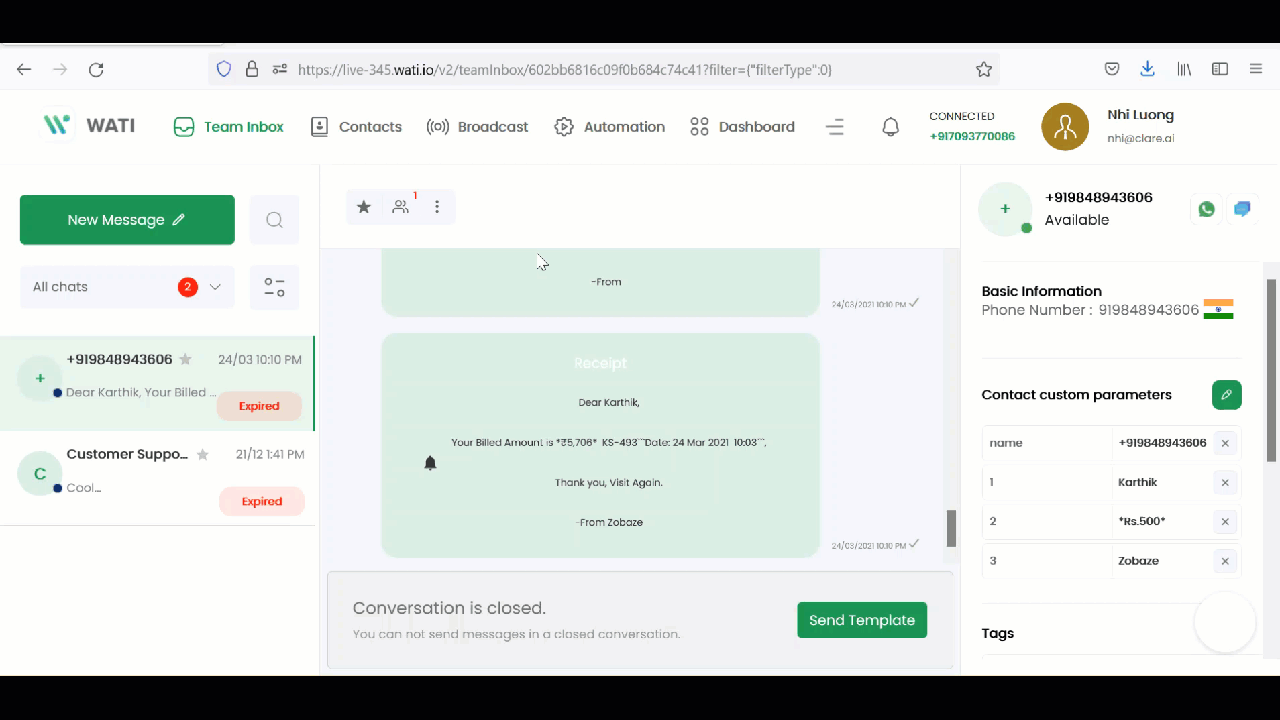Open the three-dot chat options menu
This screenshot has height=720, width=1280.
pyautogui.click(x=437, y=207)
